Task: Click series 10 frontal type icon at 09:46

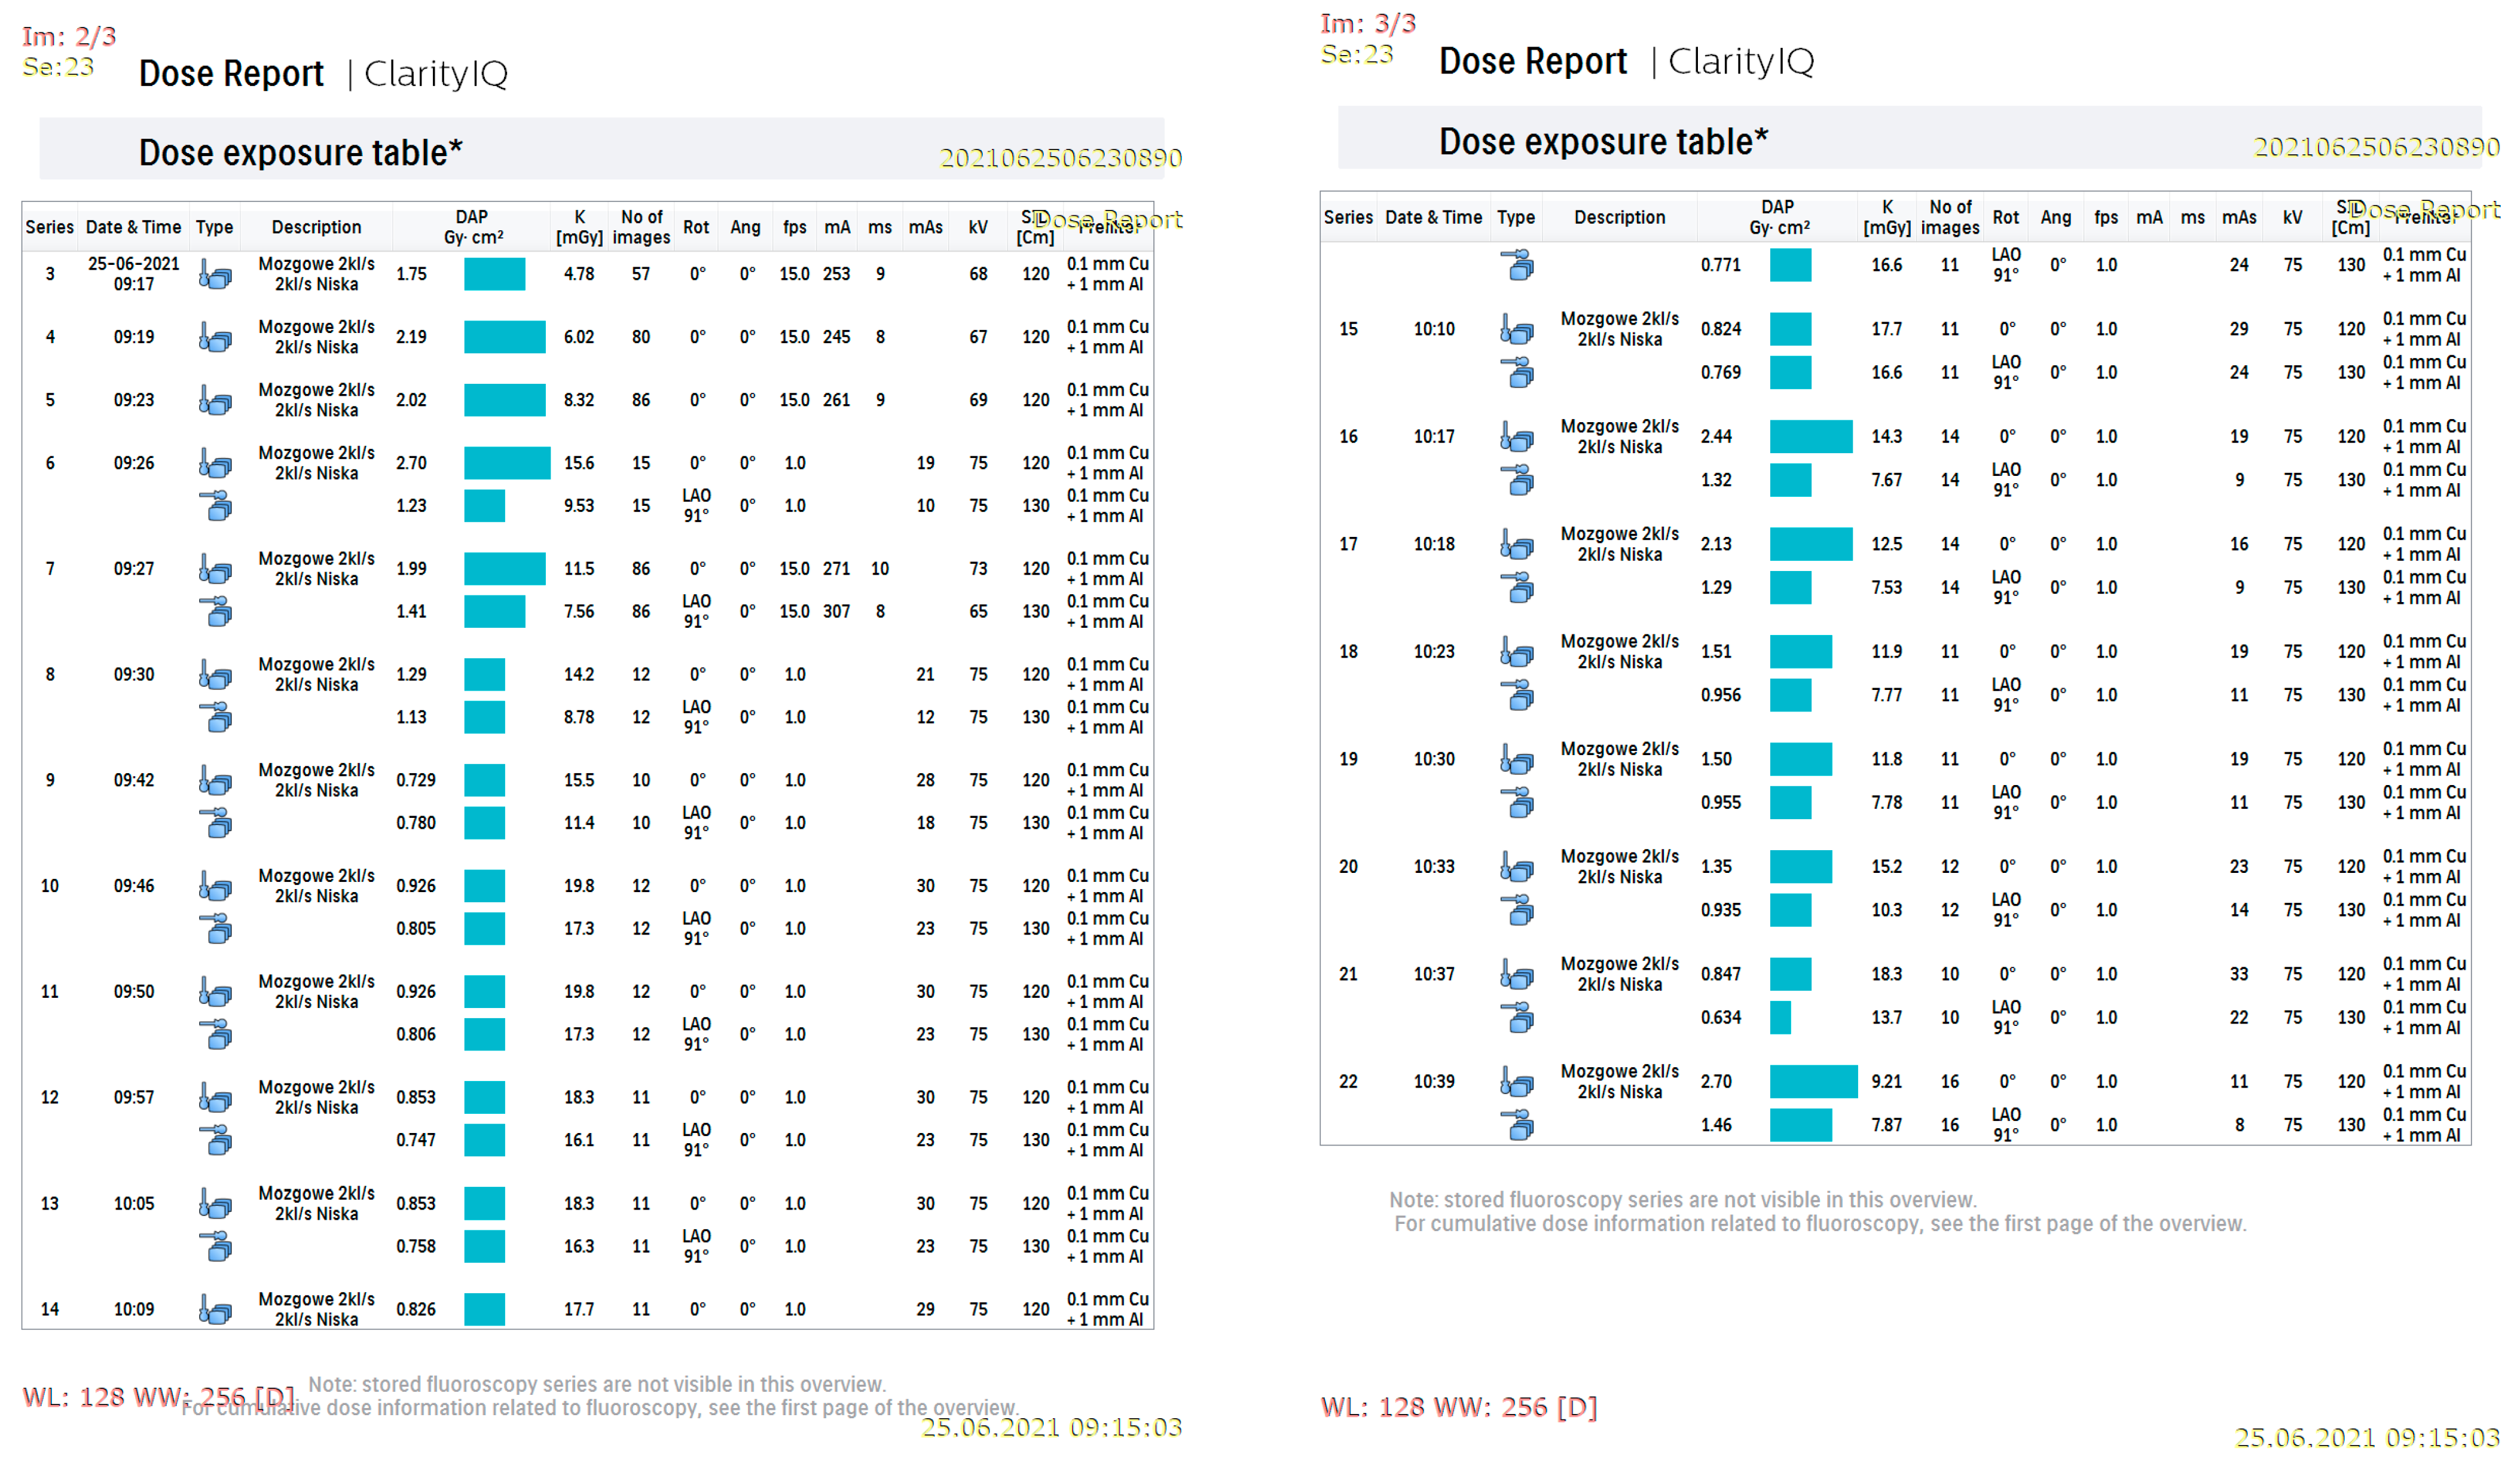Action: [x=215, y=886]
